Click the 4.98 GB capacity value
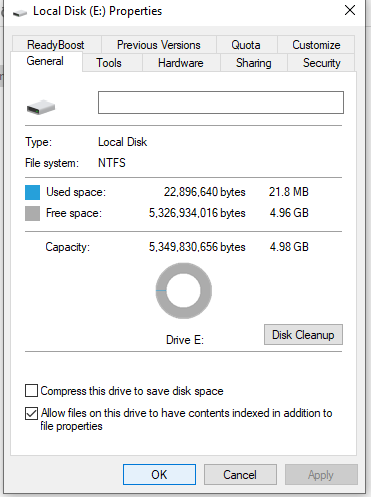Viewport: 371px width, 497px height. coord(289,247)
